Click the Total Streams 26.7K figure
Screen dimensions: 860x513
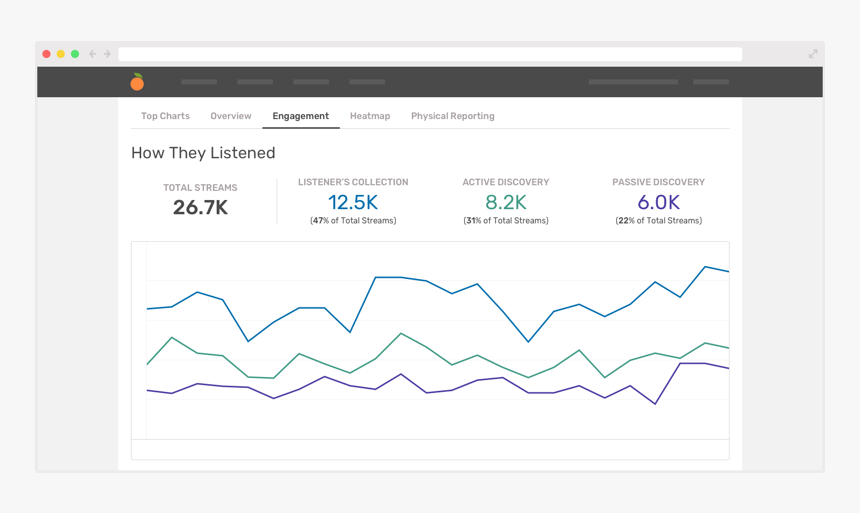pyautogui.click(x=200, y=208)
